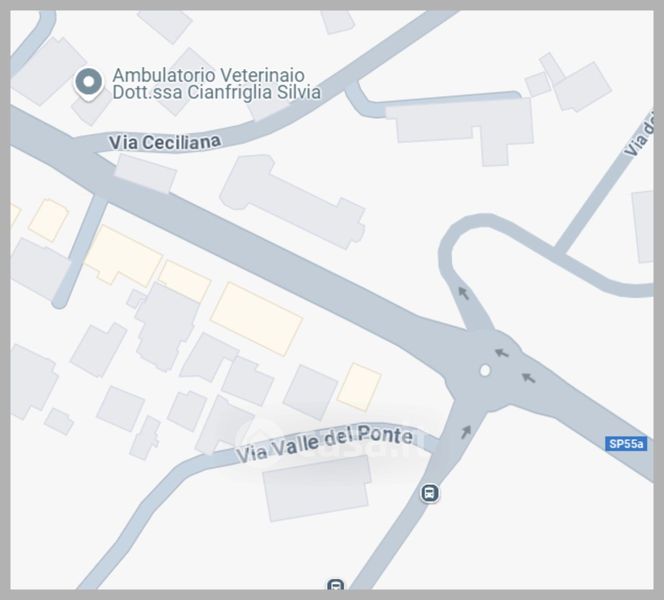Click the SP55a road shield badge
The width and height of the screenshot is (664, 600).
tap(626, 444)
